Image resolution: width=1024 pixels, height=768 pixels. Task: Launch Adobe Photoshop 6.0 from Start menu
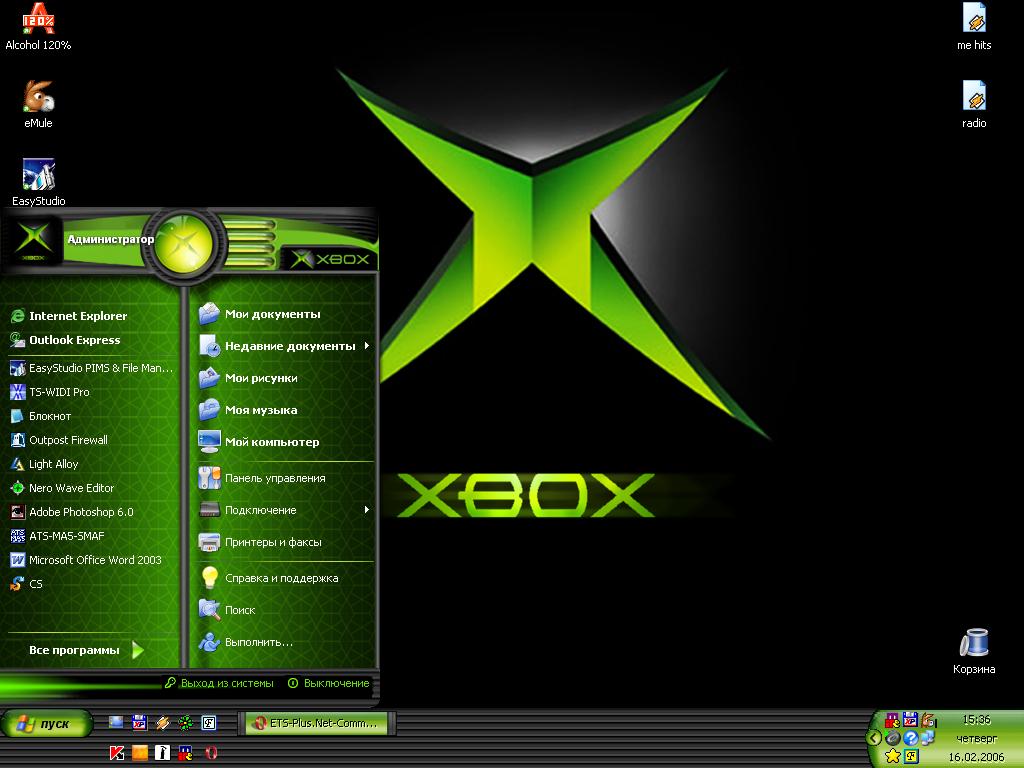point(80,512)
